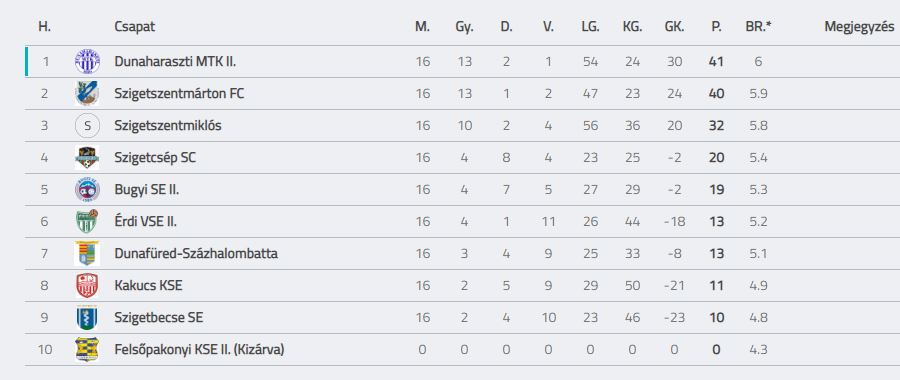Click the Felsőpakonyi KSE II. team crest
The image size is (900, 380).
pos(87,350)
